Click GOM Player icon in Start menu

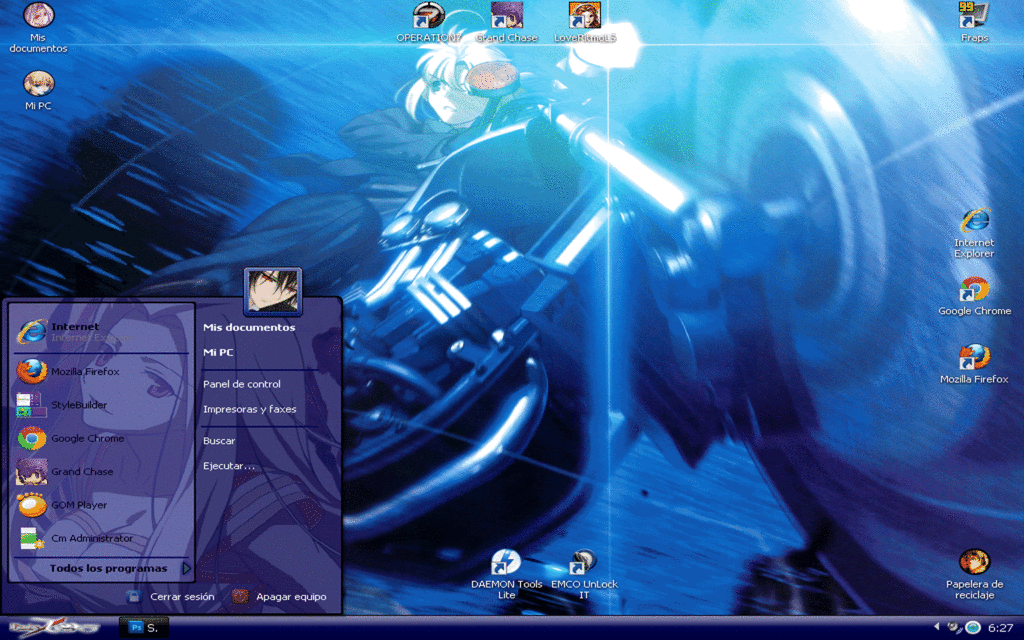31,505
